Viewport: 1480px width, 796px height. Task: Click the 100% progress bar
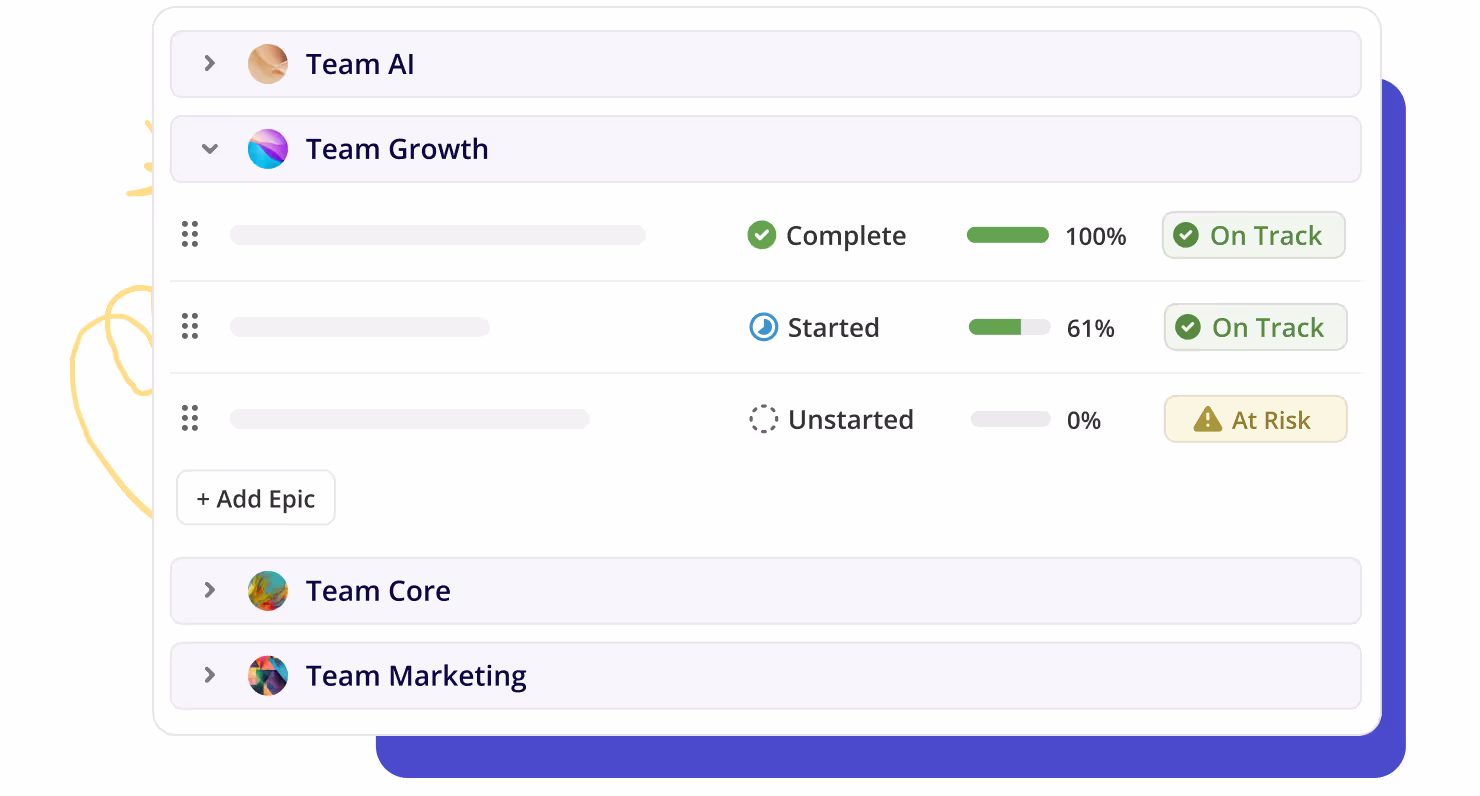tap(1008, 235)
